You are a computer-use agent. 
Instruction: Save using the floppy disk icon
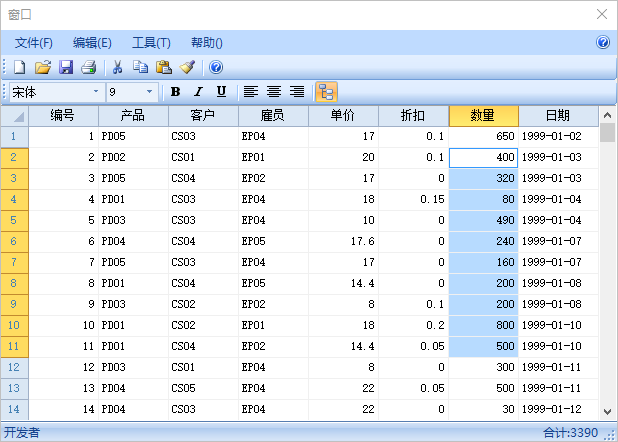point(66,67)
